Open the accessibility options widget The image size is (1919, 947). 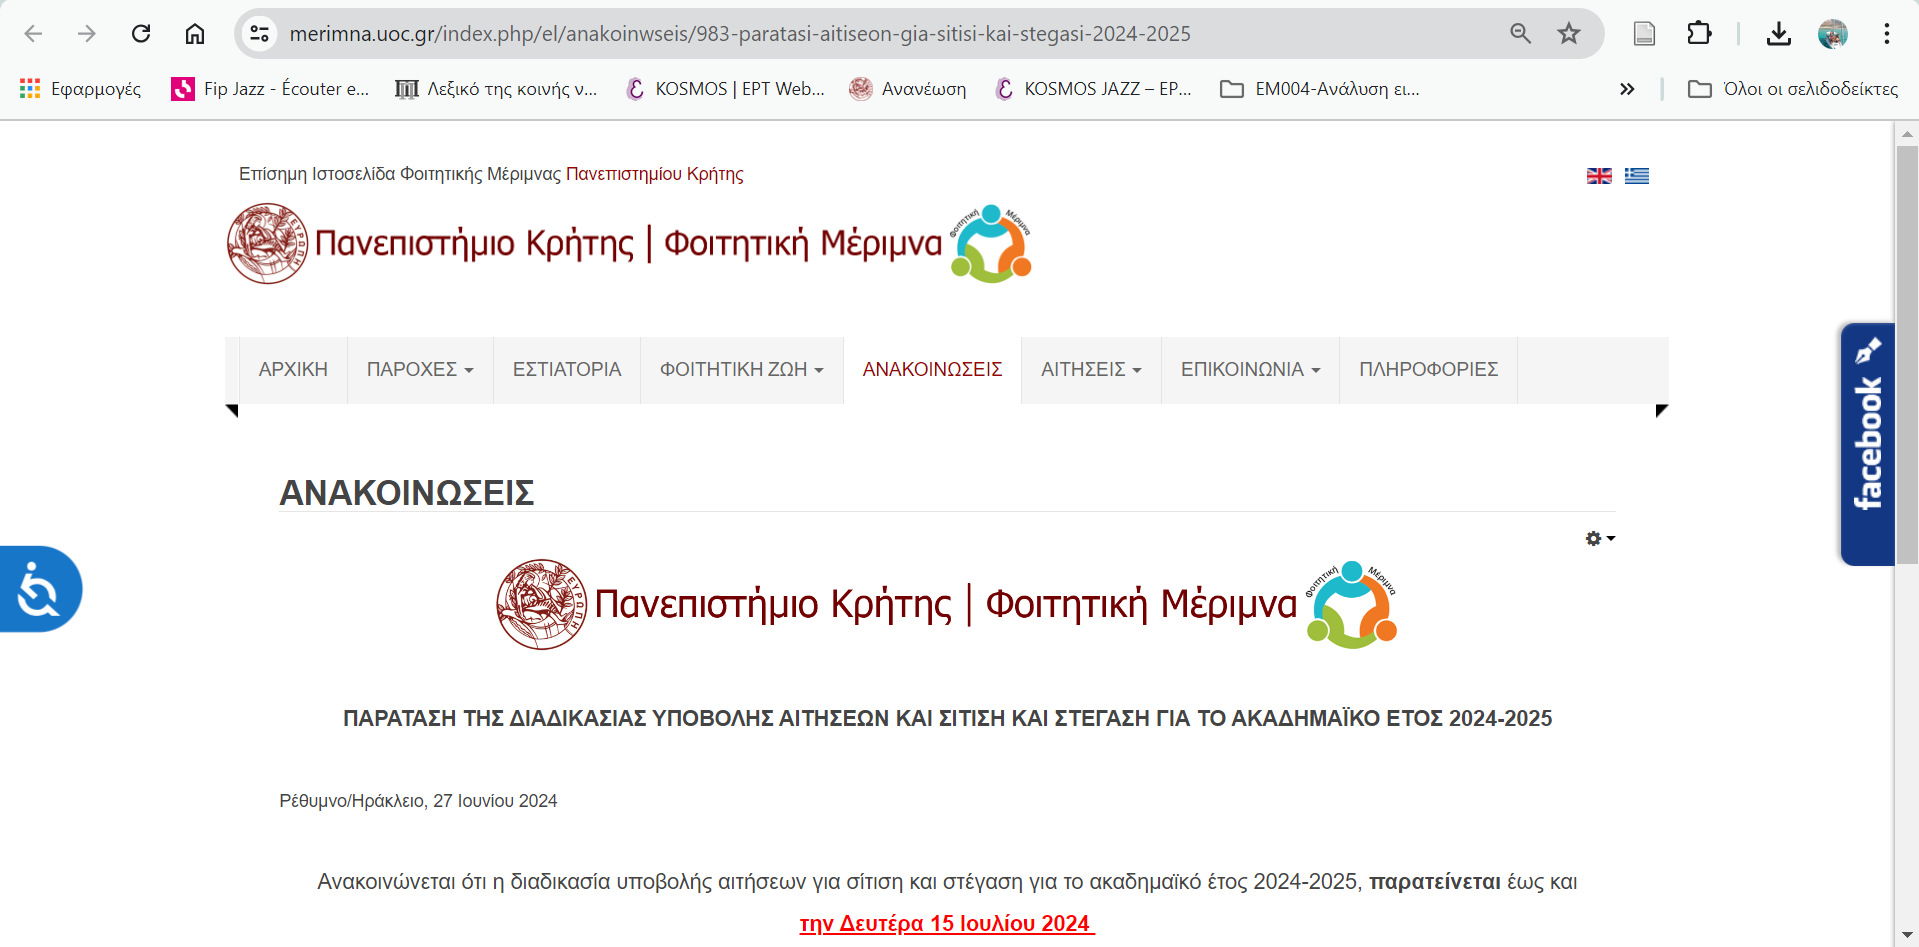[x=38, y=588]
